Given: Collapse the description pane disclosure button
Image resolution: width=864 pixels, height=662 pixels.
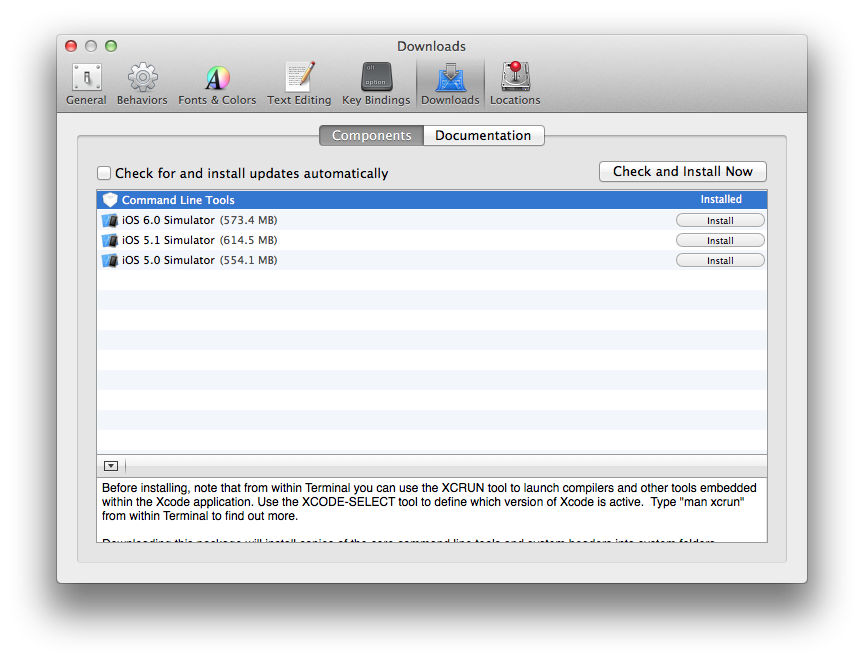Looking at the screenshot, I should (111, 466).
